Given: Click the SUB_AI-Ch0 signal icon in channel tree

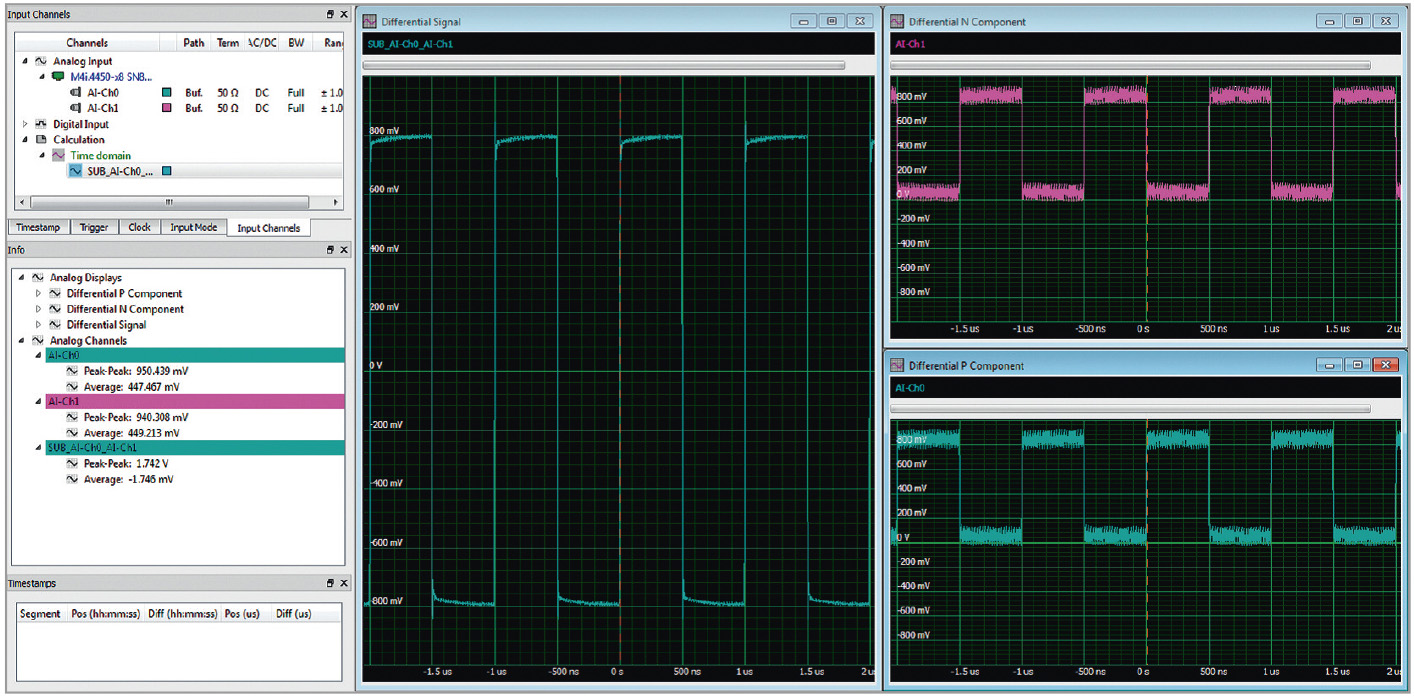Looking at the screenshot, I should [x=75, y=171].
